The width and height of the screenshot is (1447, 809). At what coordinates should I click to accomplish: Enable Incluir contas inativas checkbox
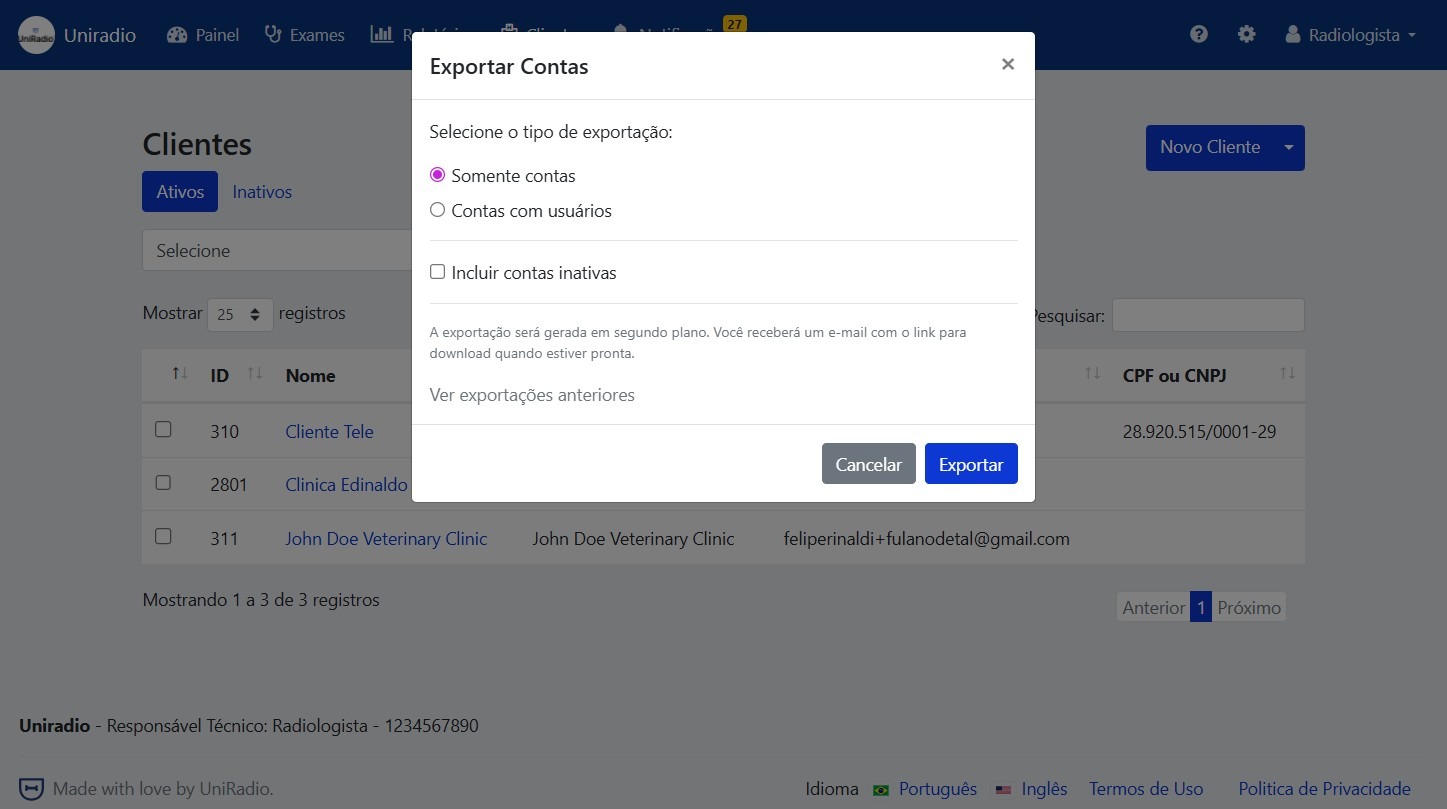click(x=437, y=272)
